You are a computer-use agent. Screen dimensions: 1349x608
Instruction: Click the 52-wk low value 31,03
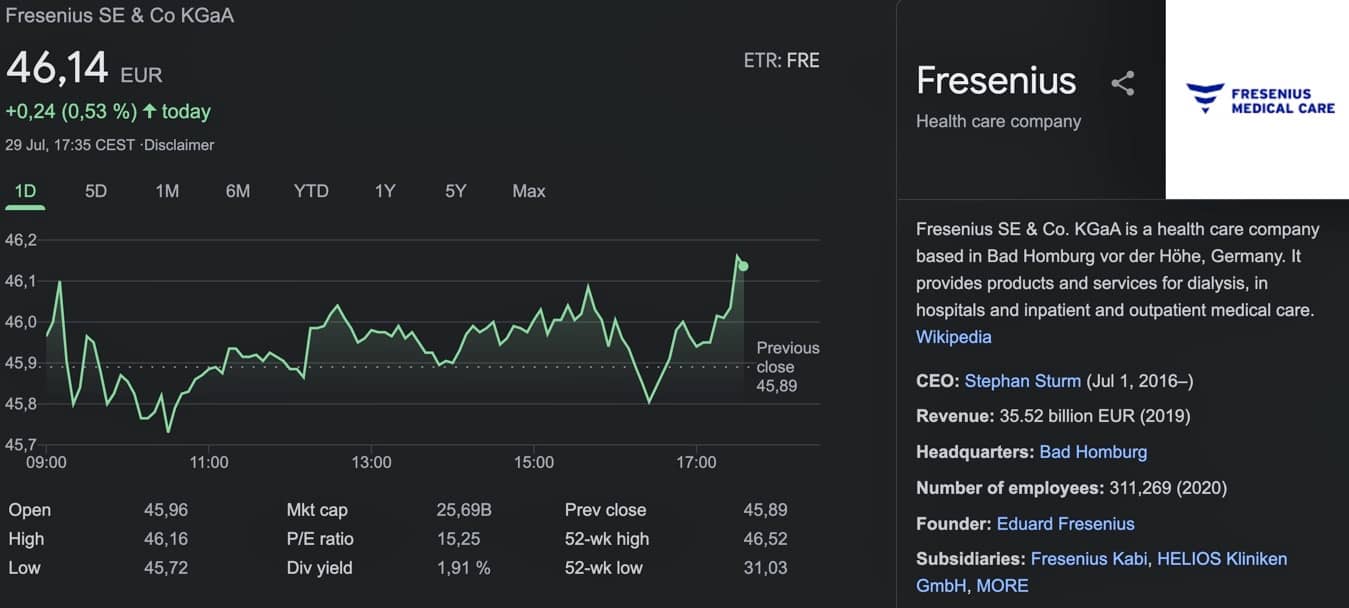pos(765,568)
